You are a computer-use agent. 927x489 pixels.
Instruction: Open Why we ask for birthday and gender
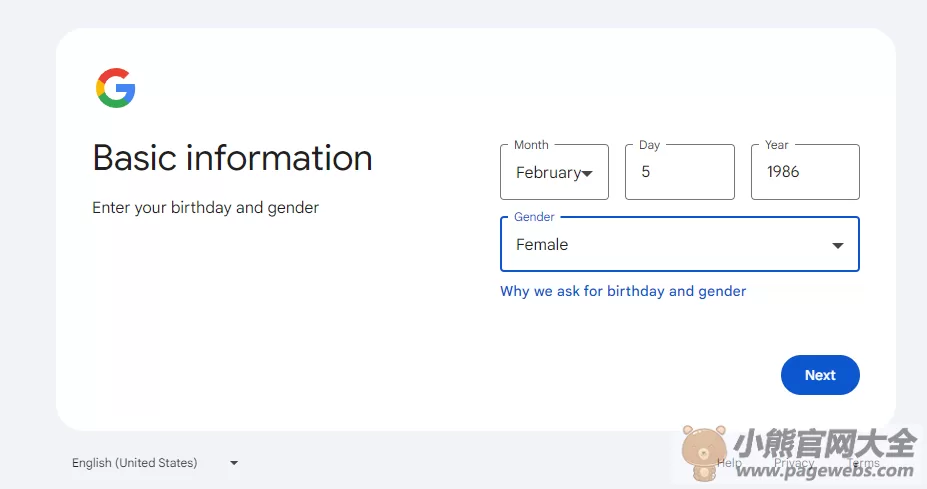click(x=623, y=291)
